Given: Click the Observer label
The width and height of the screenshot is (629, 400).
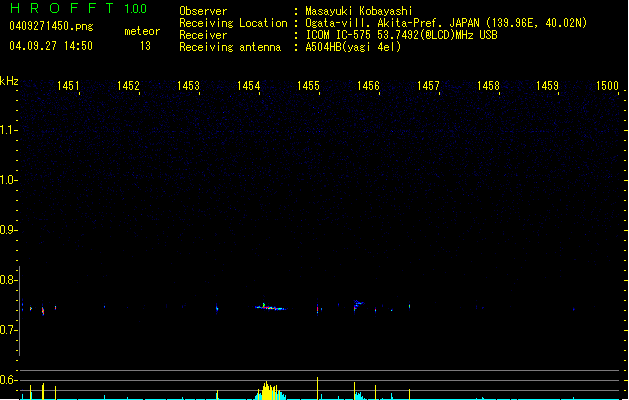Looking at the screenshot, I should coord(203,11).
